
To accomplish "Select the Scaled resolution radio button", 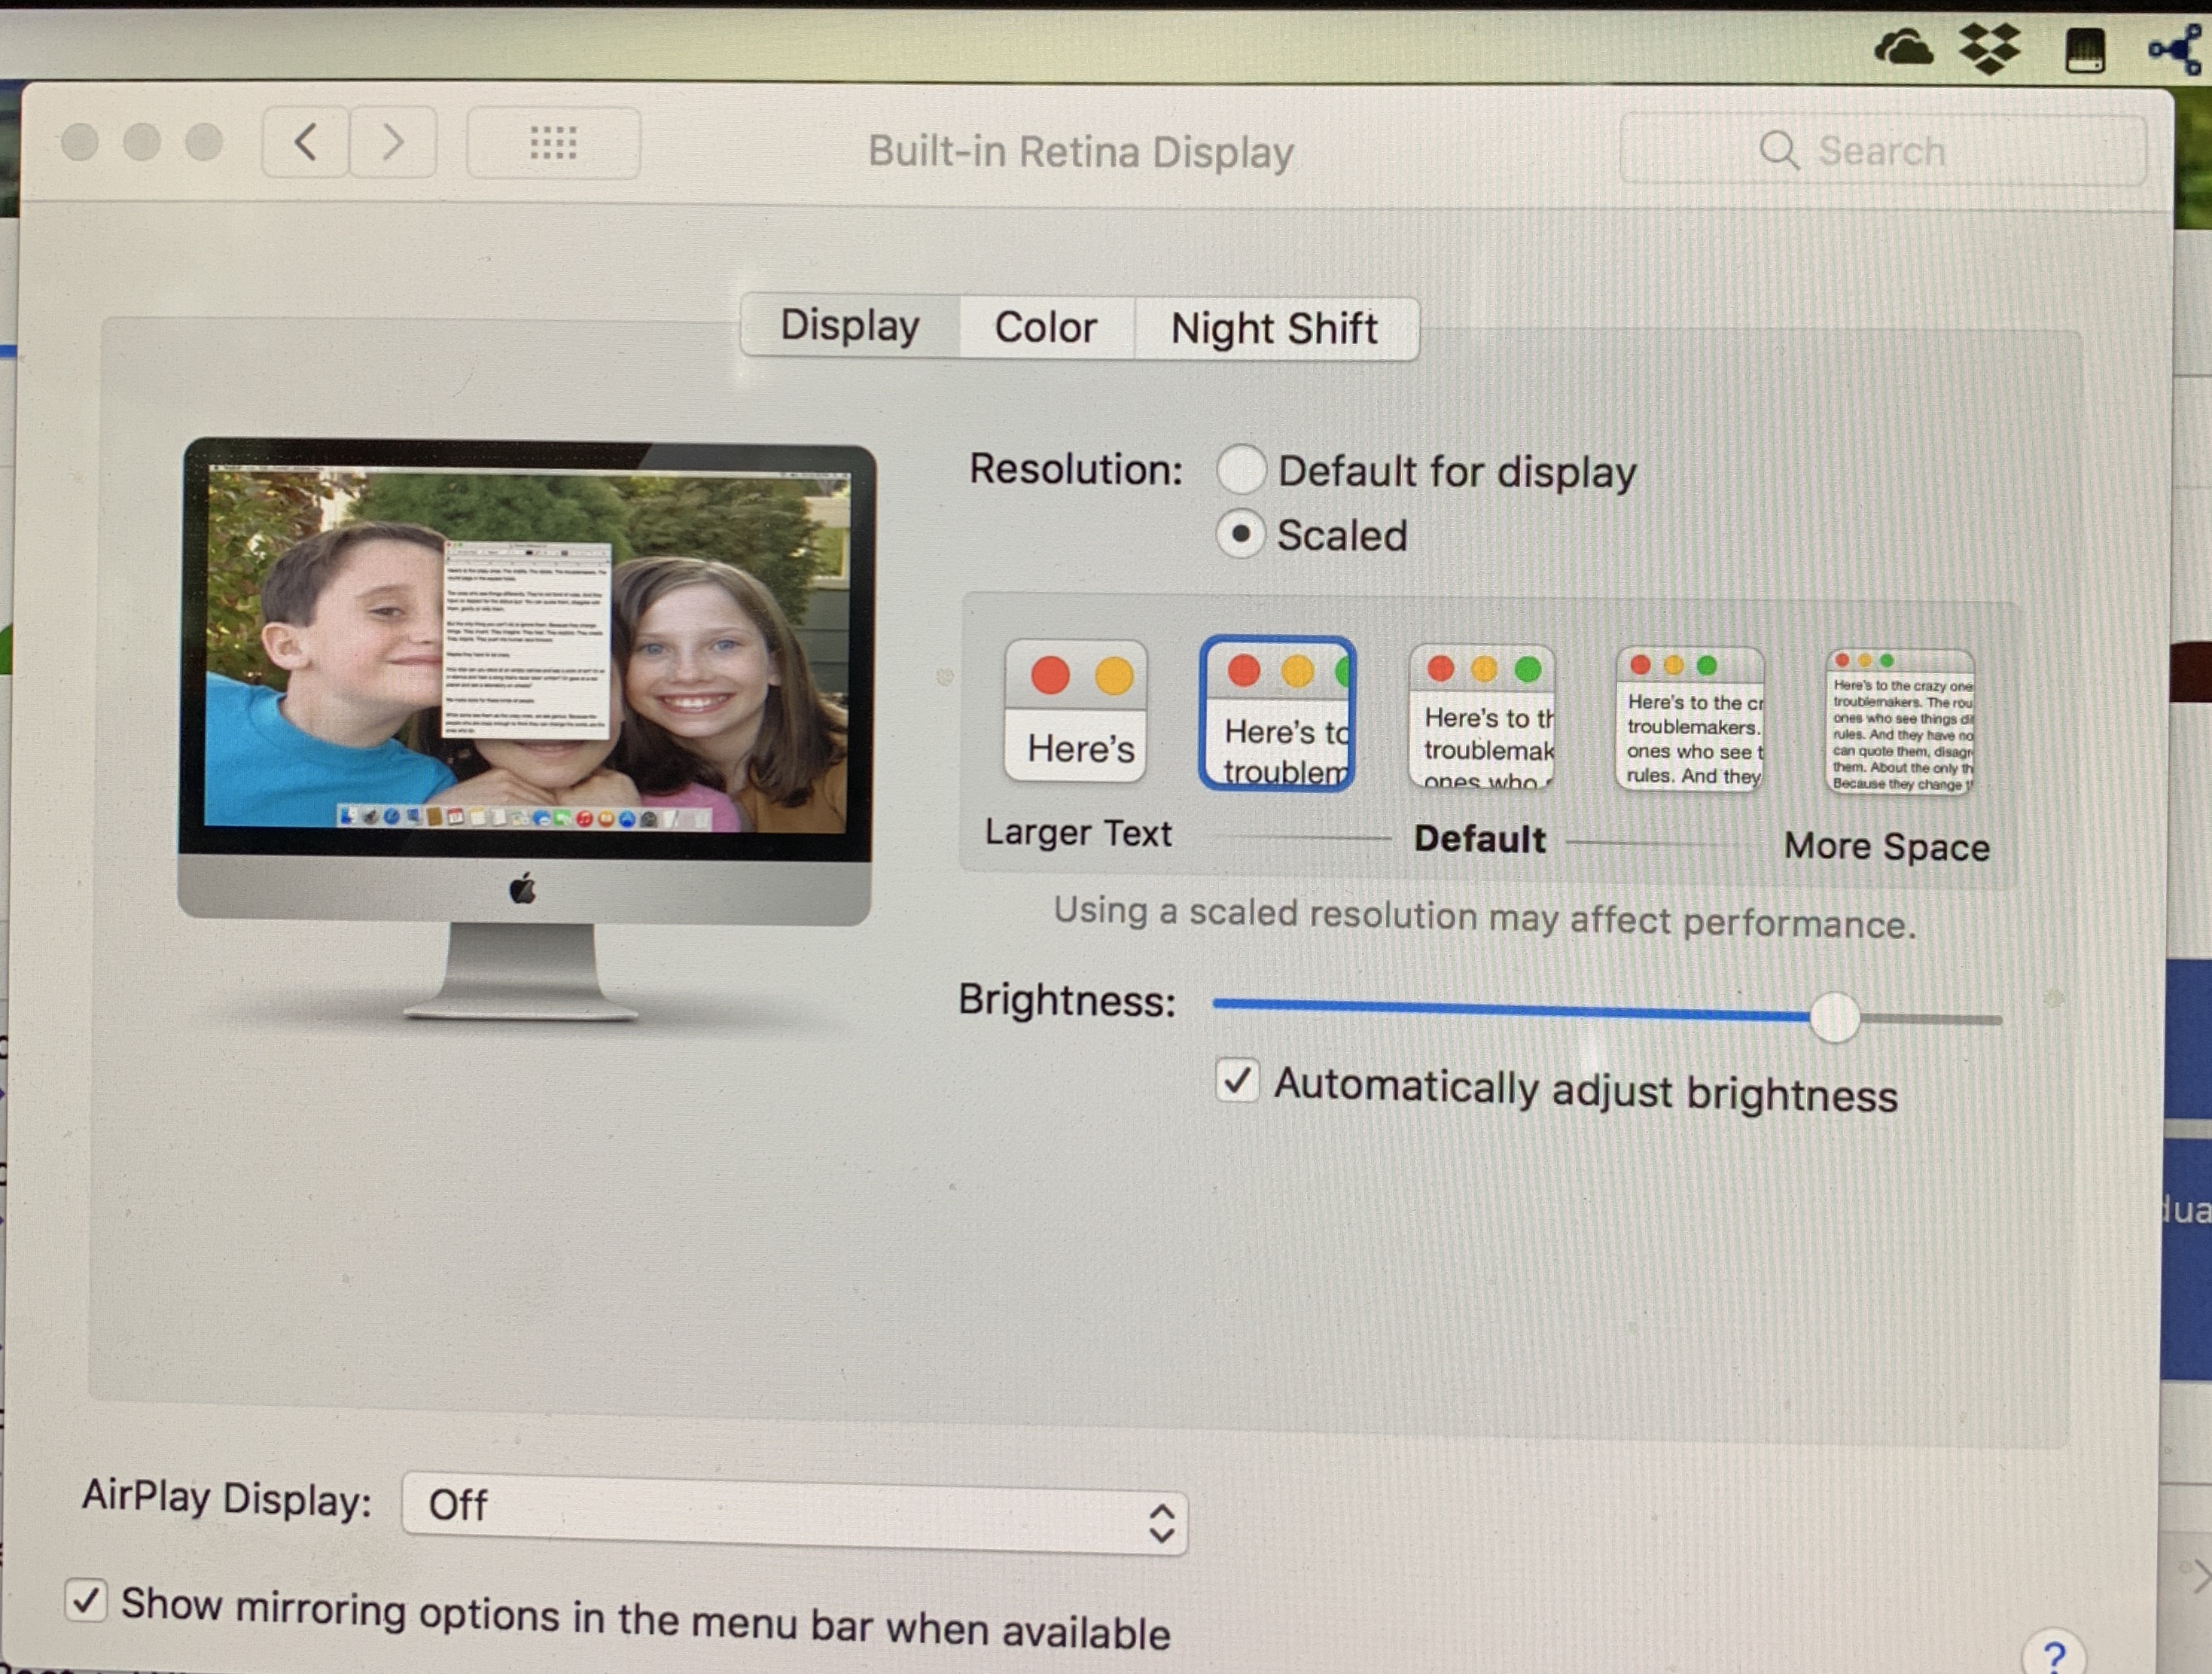I will 1241,534.
